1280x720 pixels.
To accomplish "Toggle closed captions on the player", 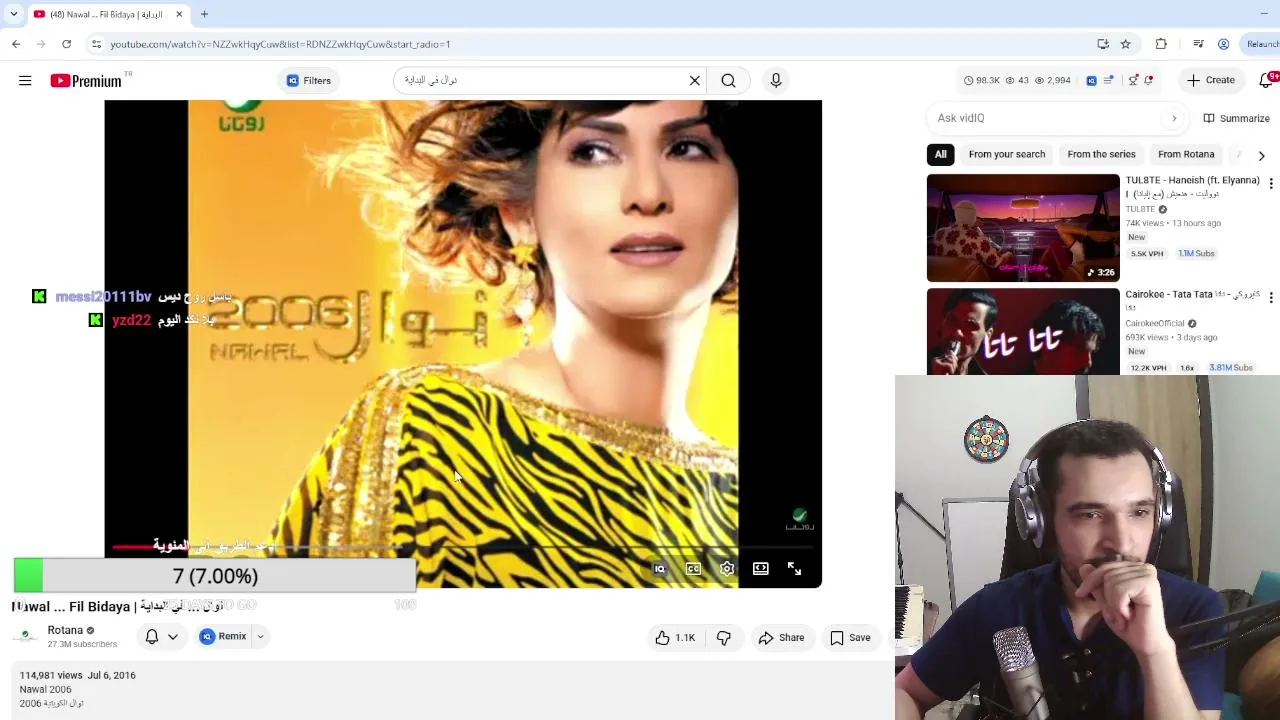I will pos(693,568).
